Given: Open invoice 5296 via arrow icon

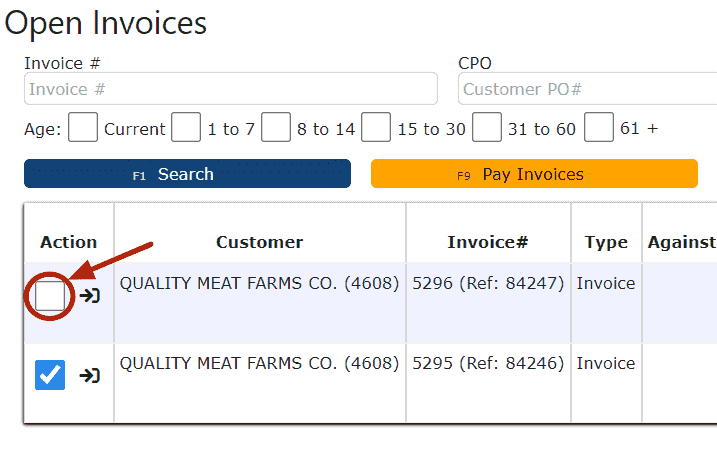Looking at the screenshot, I should (90, 296).
